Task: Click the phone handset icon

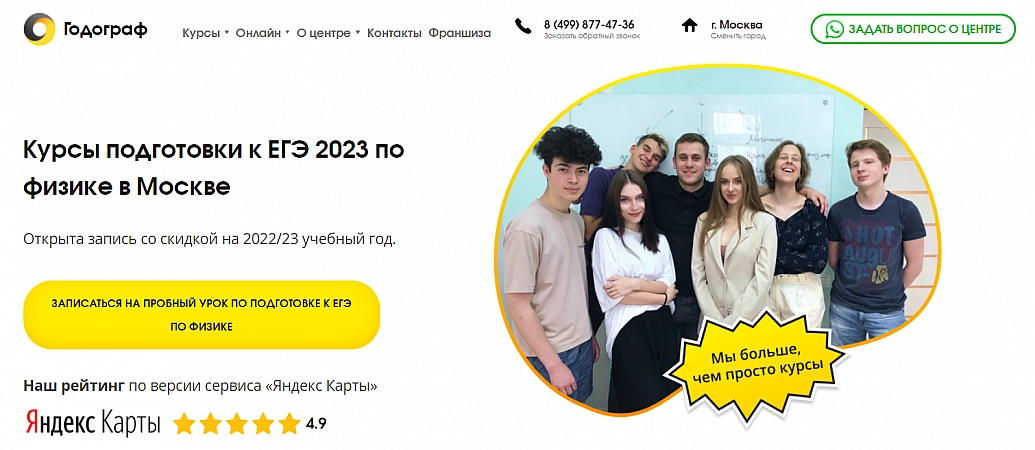Action: pos(523,26)
